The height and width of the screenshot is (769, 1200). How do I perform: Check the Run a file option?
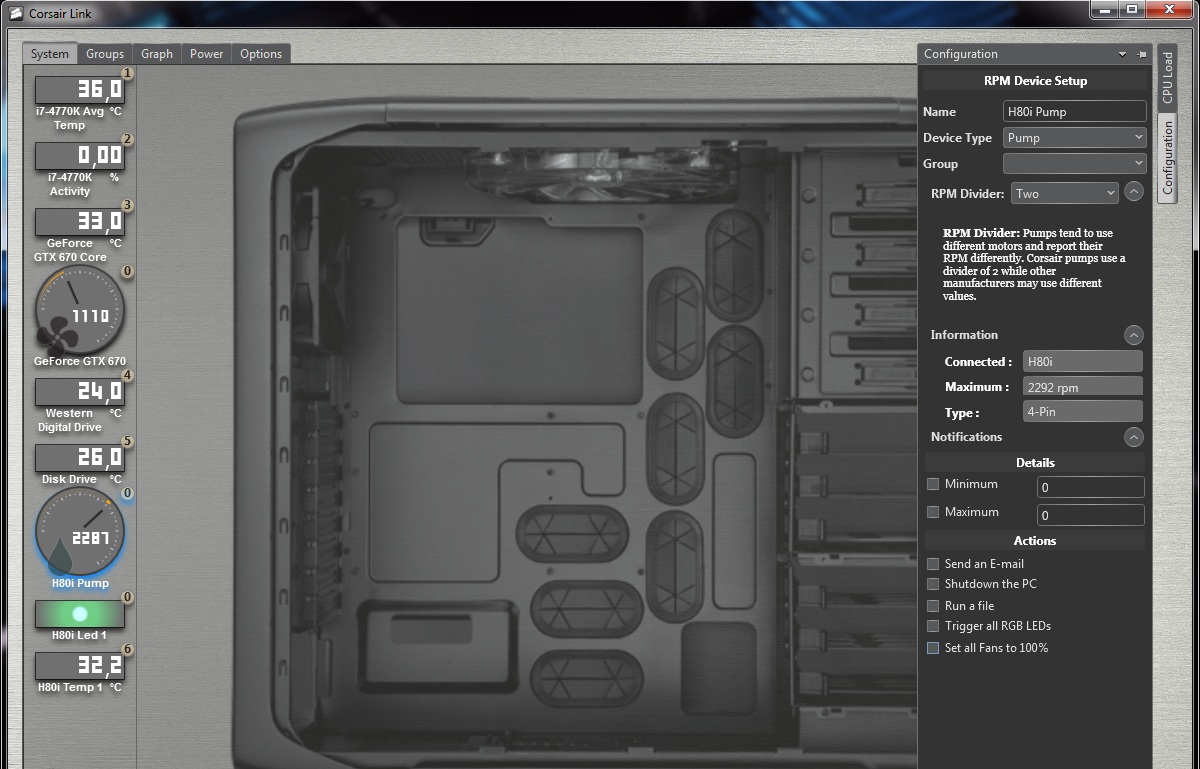(933, 606)
